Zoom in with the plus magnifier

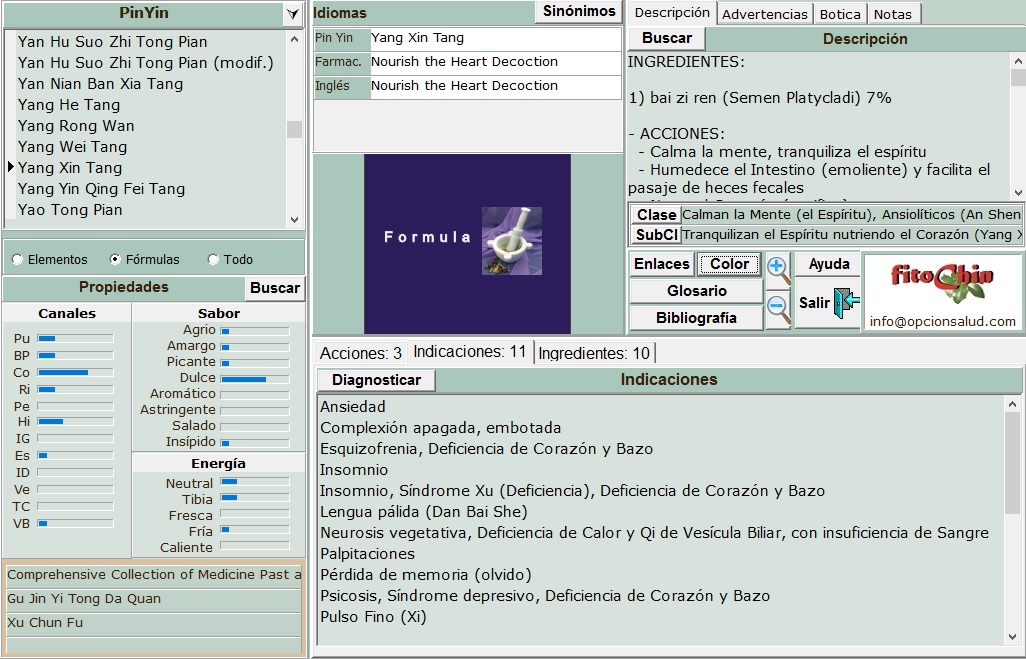(x=778, y=270)
